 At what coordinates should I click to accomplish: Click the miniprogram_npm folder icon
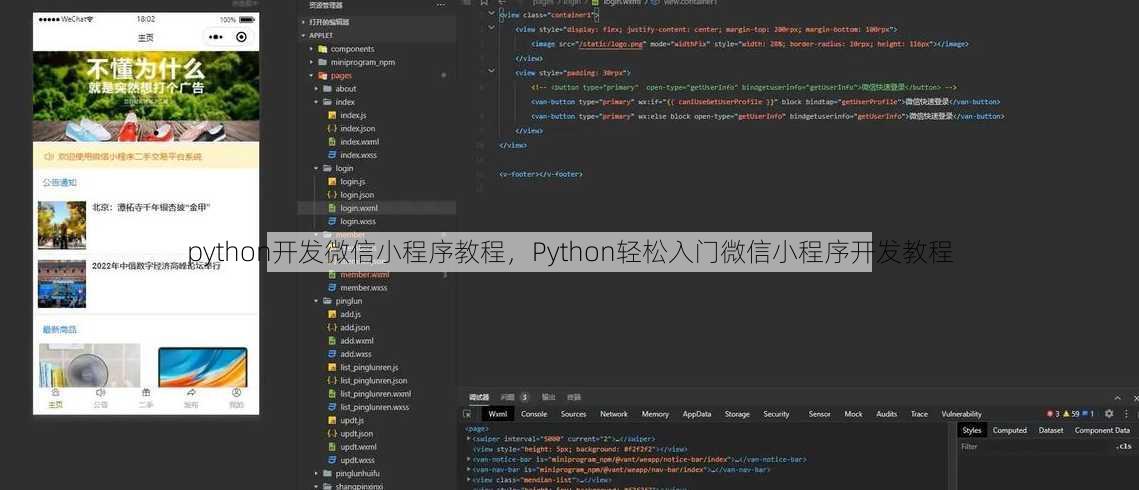point(323,62)
